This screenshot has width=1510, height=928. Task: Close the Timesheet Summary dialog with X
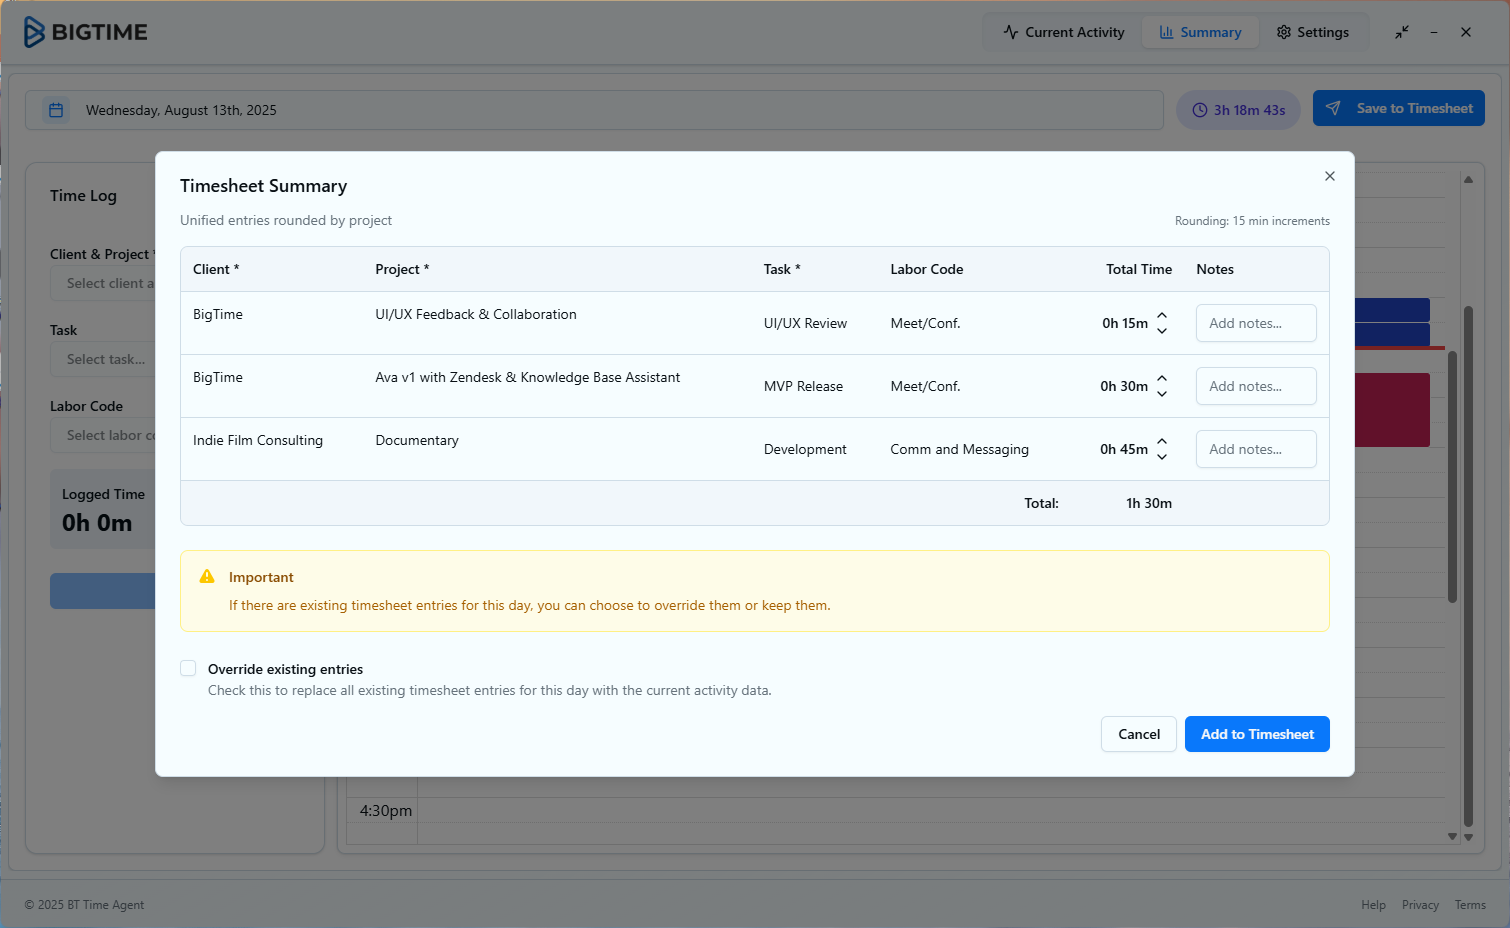pyautogui.click(x=1329, y=176)
